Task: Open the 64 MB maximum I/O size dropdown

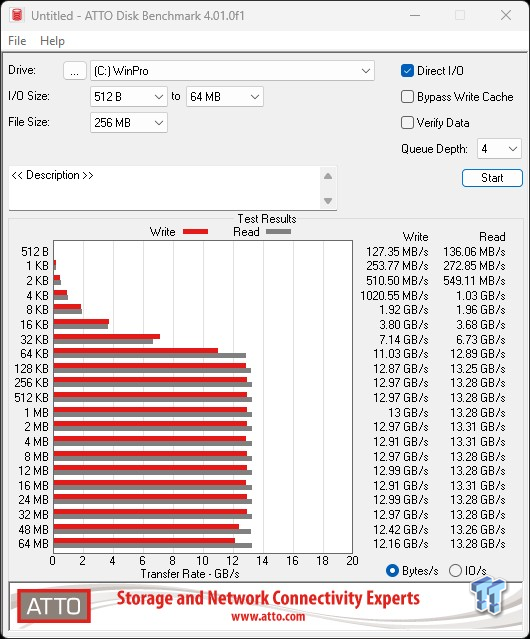Action: [224, 97]
